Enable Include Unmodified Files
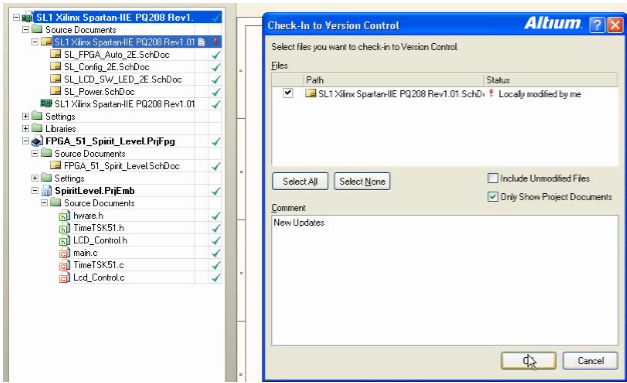The height and width of the screenshot is (383, 627). point(493,178)
